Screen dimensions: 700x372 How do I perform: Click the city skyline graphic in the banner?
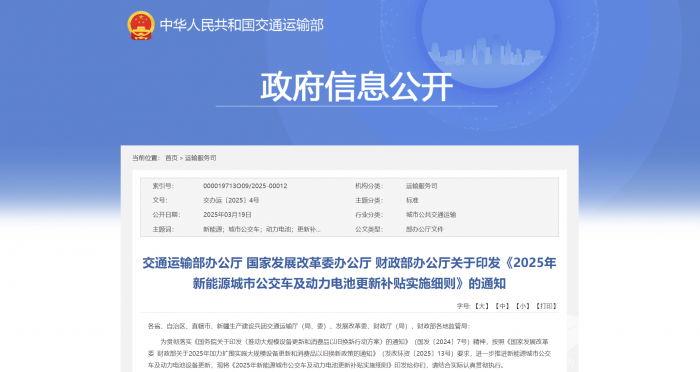tap(486, 51)
